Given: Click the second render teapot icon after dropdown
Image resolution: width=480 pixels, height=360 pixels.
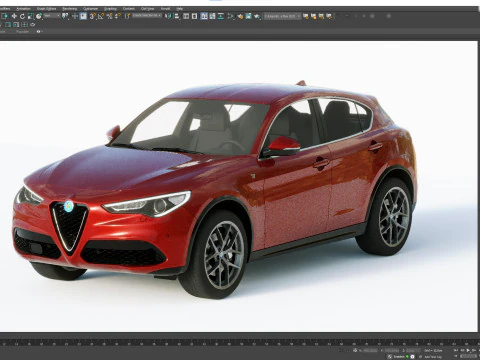Looking at the screenshot, I should (x=314, y=16).
